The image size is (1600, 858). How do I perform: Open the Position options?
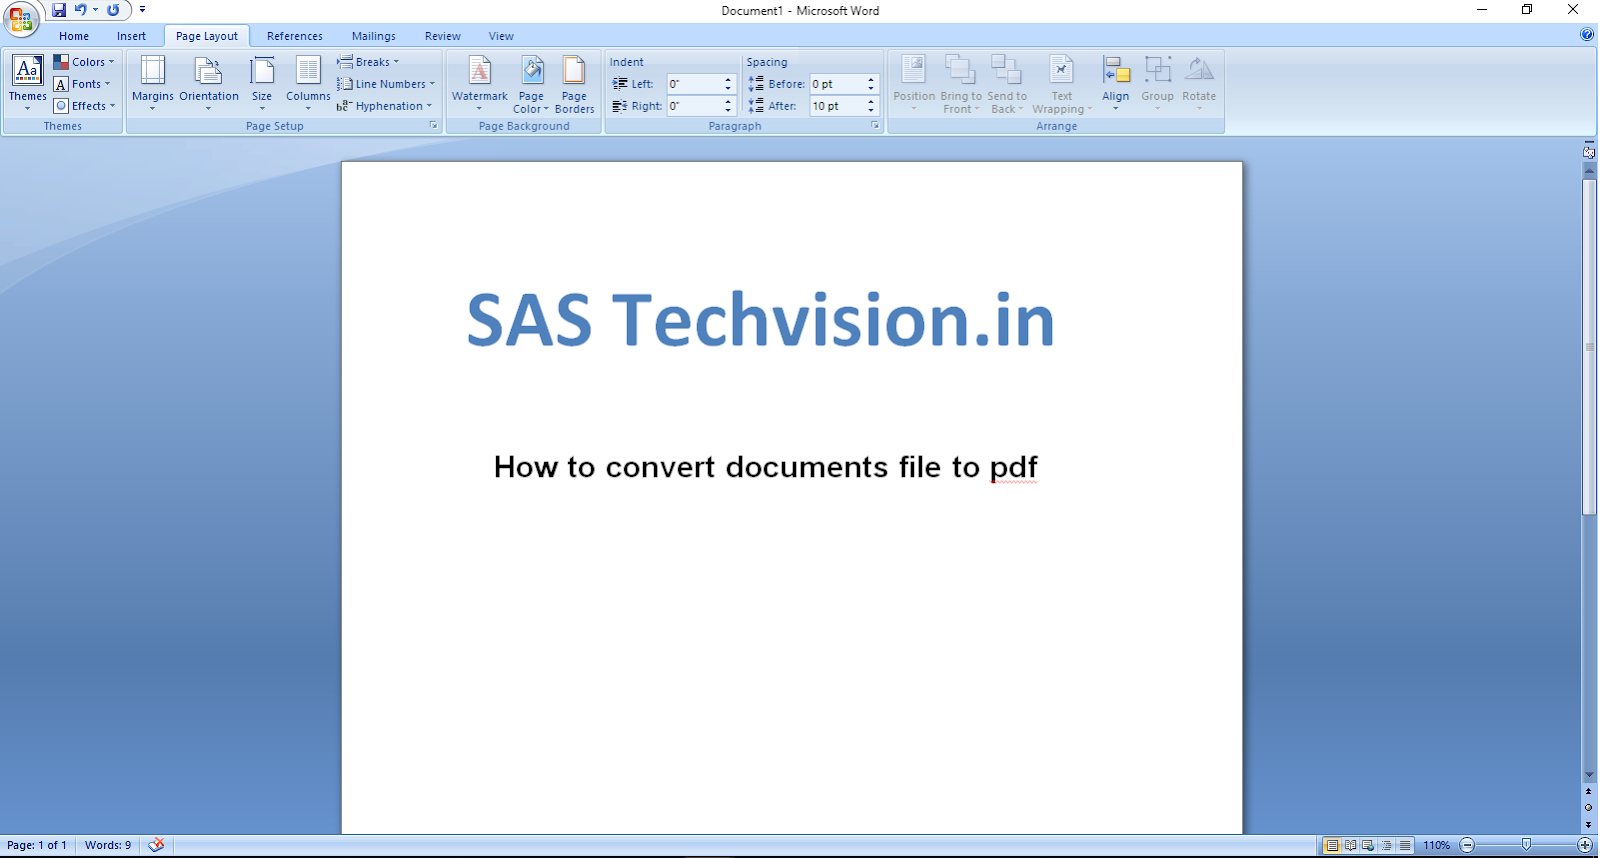914,83
